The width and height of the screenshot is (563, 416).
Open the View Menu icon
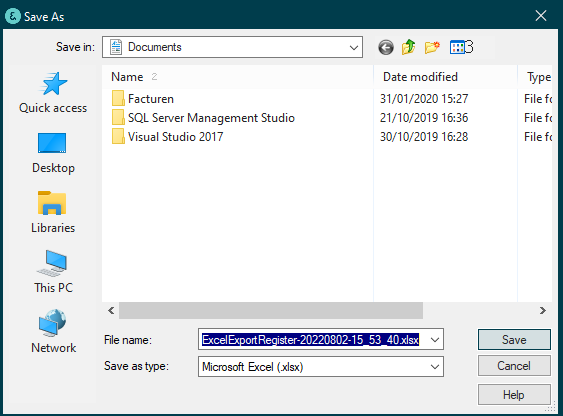coord(461,47)
